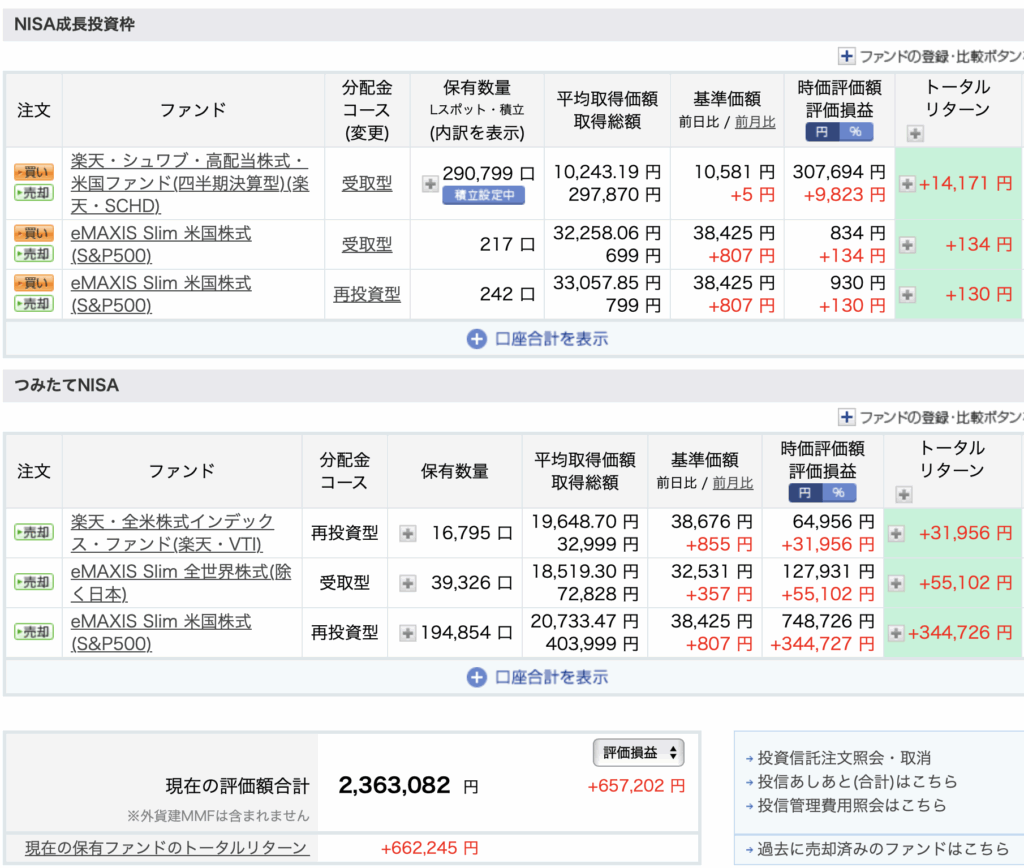Click the 買い icon for 楽天・SCHD fund
This screenshot has height=868, width=1024.
tap(33, 171)
